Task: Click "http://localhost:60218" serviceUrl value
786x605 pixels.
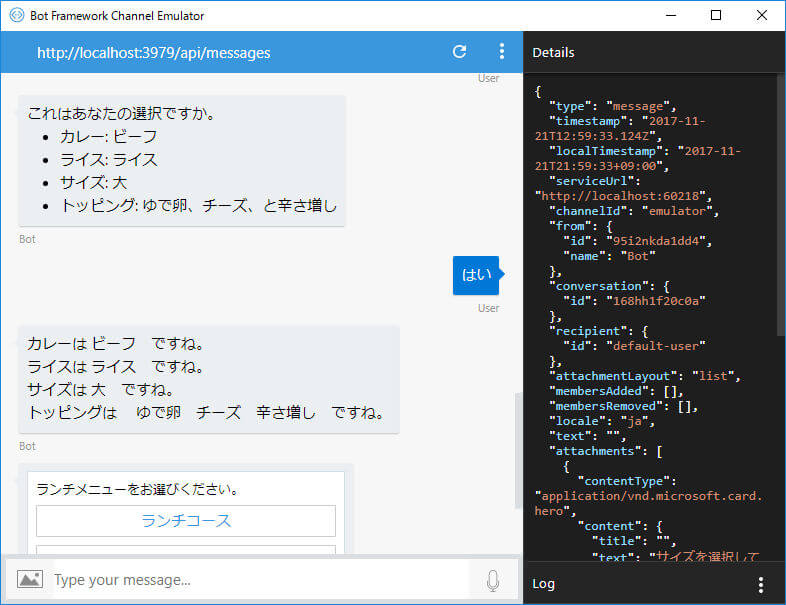Action: pos(620,196)
